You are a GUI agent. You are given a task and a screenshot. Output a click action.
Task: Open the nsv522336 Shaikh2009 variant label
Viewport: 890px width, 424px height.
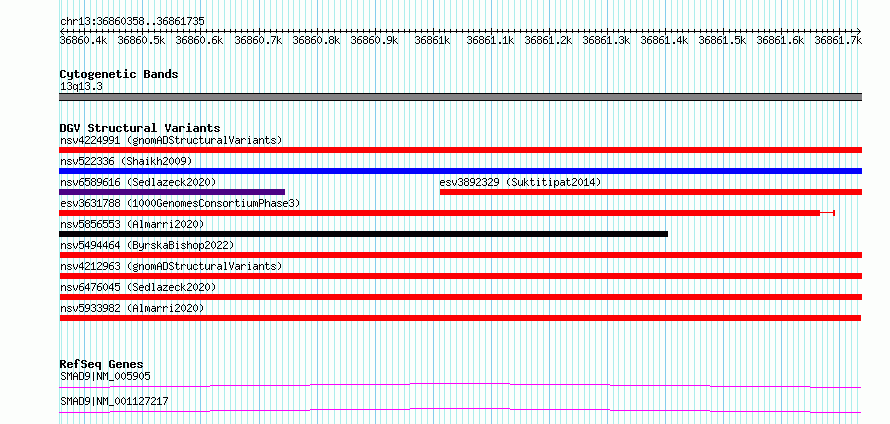point(126,161)
